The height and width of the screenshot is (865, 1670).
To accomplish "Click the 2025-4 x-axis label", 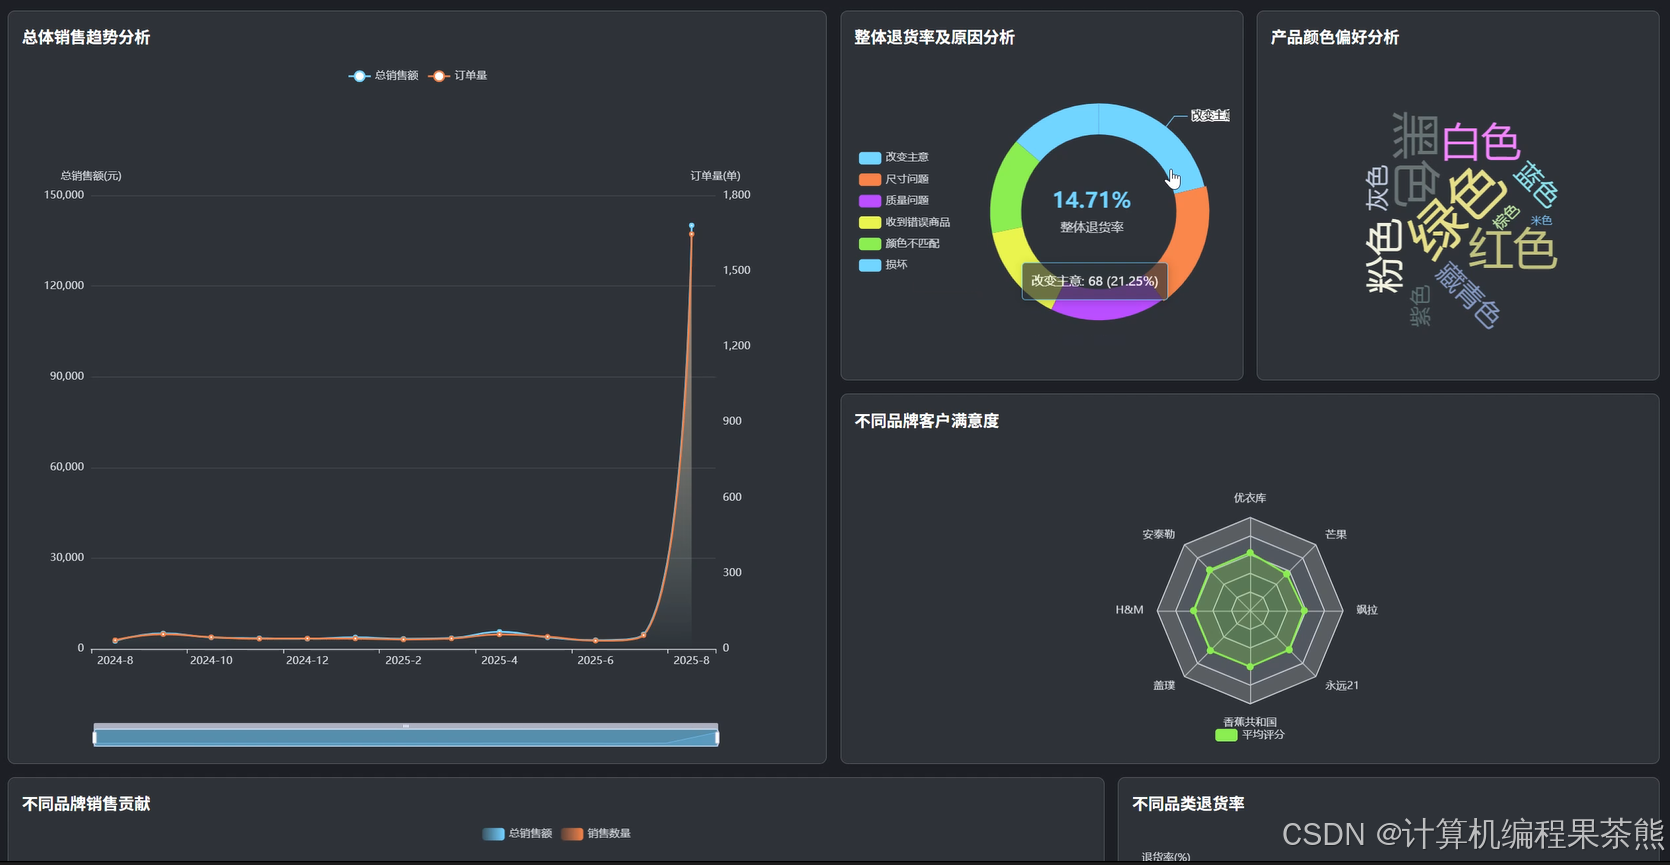I will tap(499, 661).
